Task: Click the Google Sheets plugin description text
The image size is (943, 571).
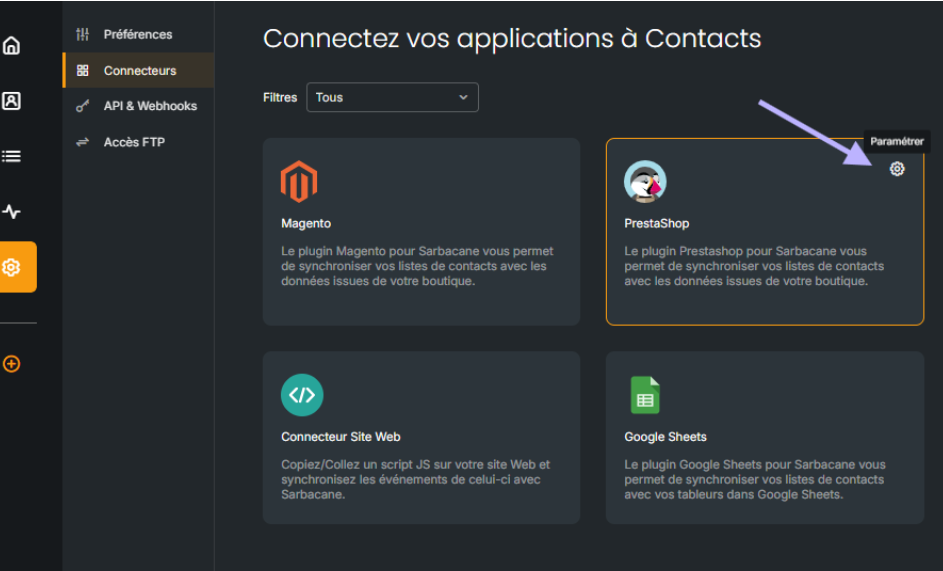Action: [755, 480]
